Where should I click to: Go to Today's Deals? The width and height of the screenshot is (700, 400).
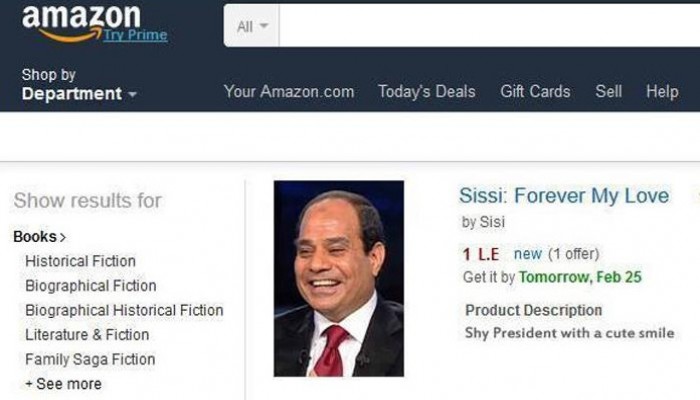tap(427, 91)
